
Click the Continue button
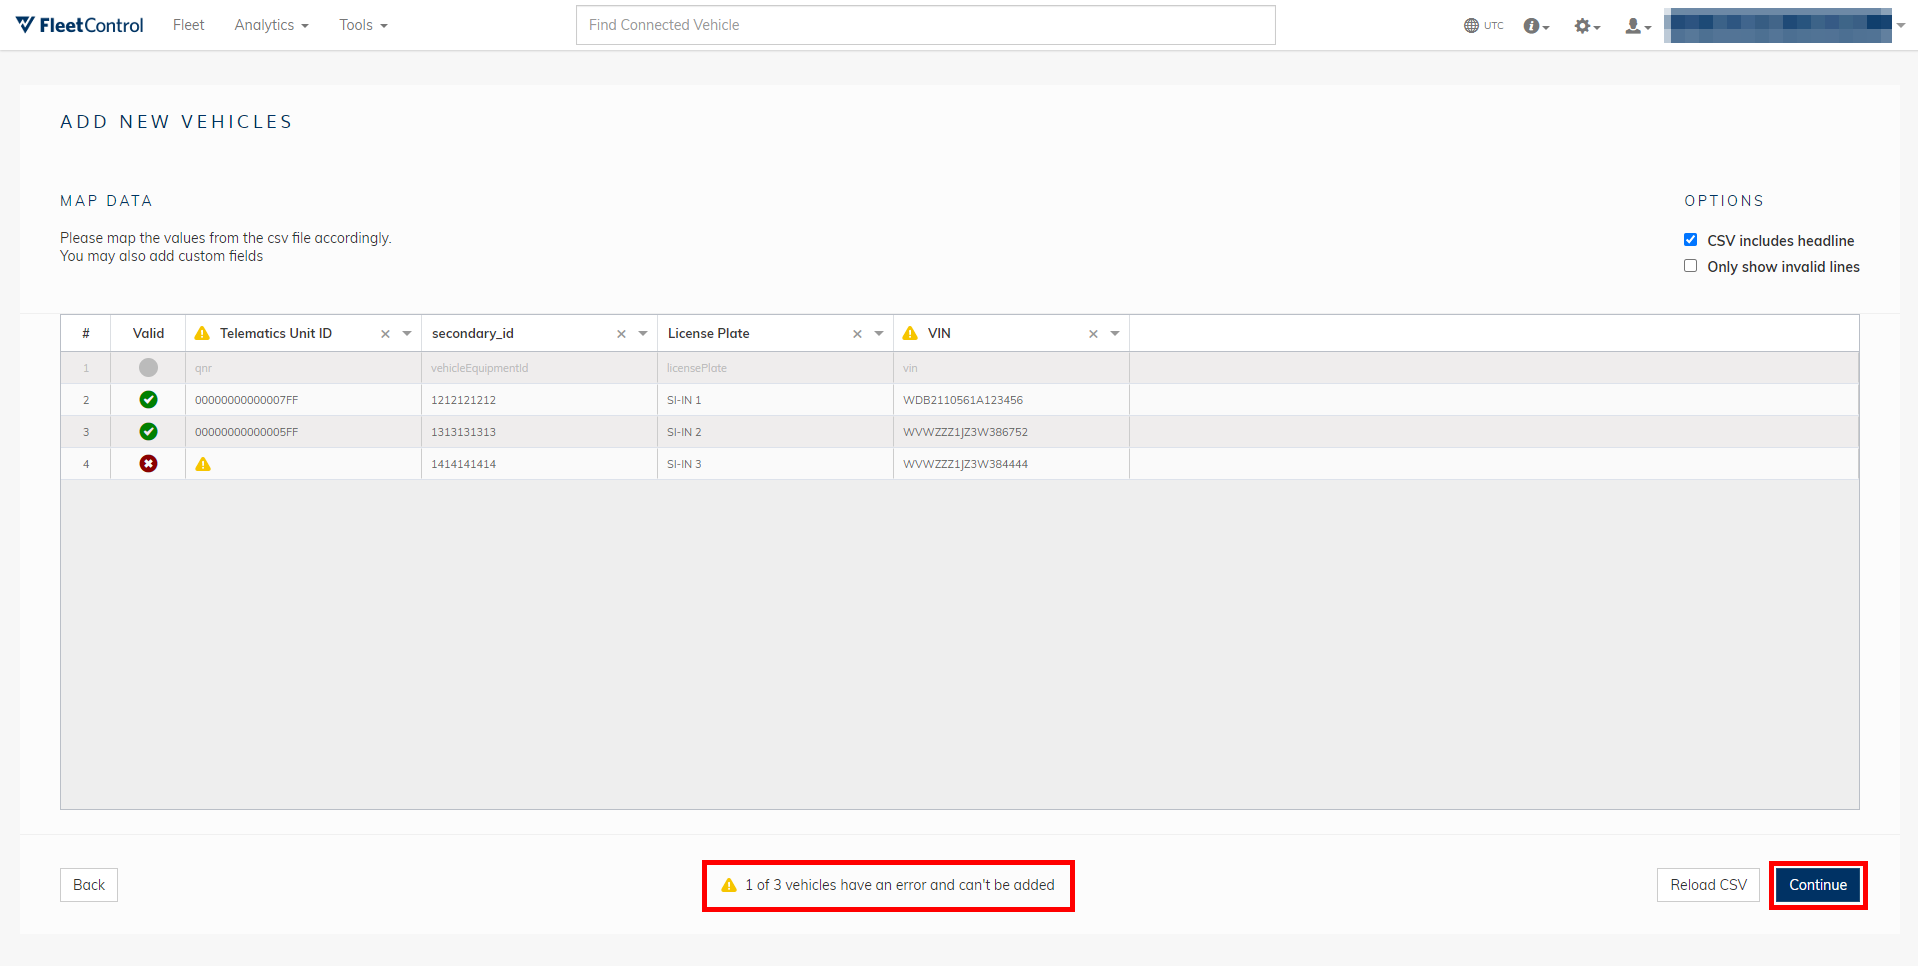pos(1818,885)
